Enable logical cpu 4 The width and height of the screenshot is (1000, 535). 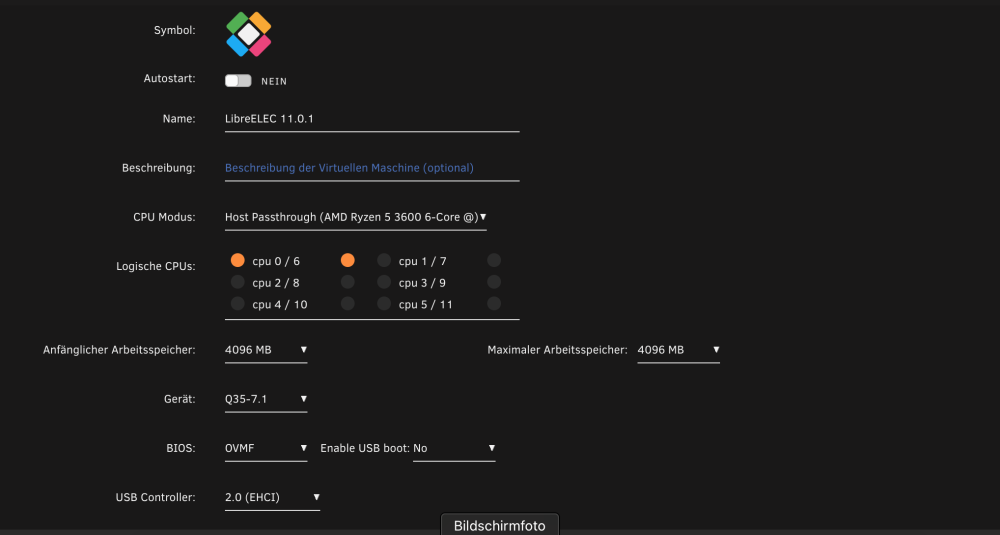(x=238, y=304)
